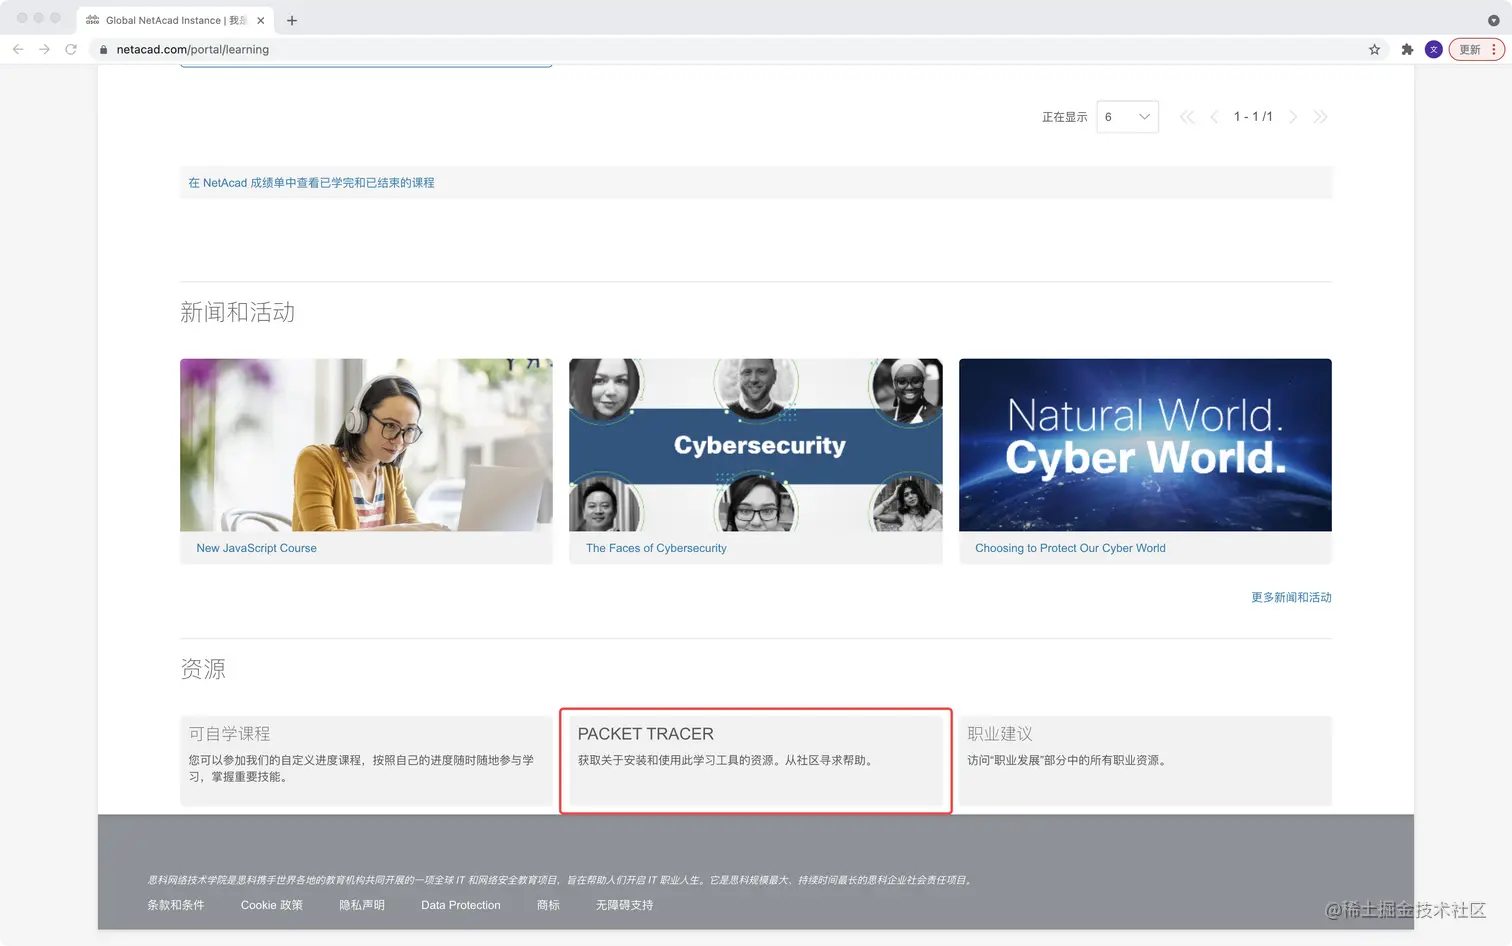Open a new browser tab

tap(292, 20)
